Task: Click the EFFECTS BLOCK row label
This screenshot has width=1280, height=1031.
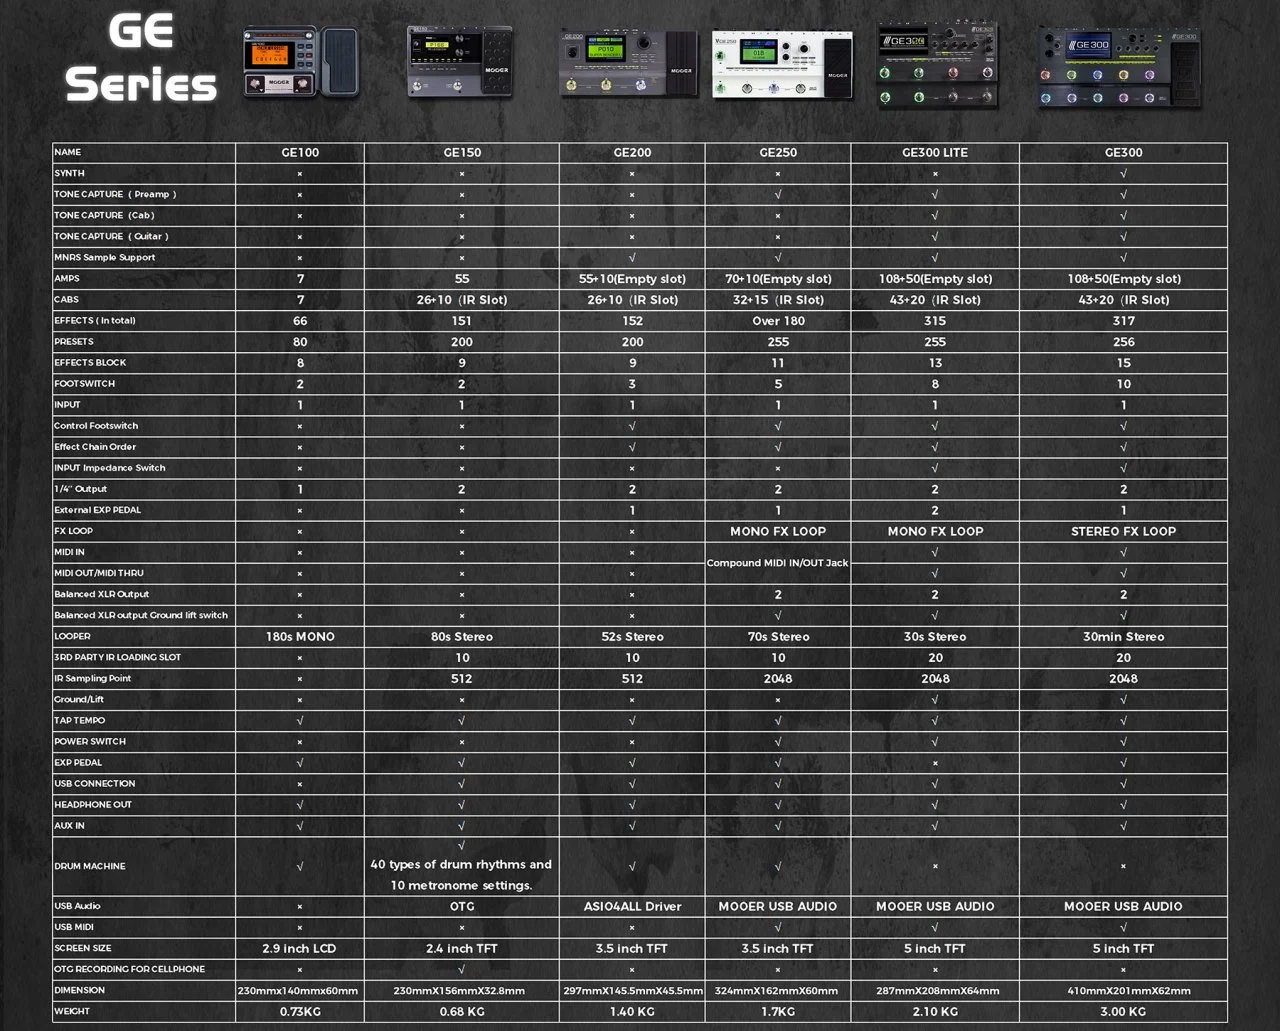Action: coord(90,363)
